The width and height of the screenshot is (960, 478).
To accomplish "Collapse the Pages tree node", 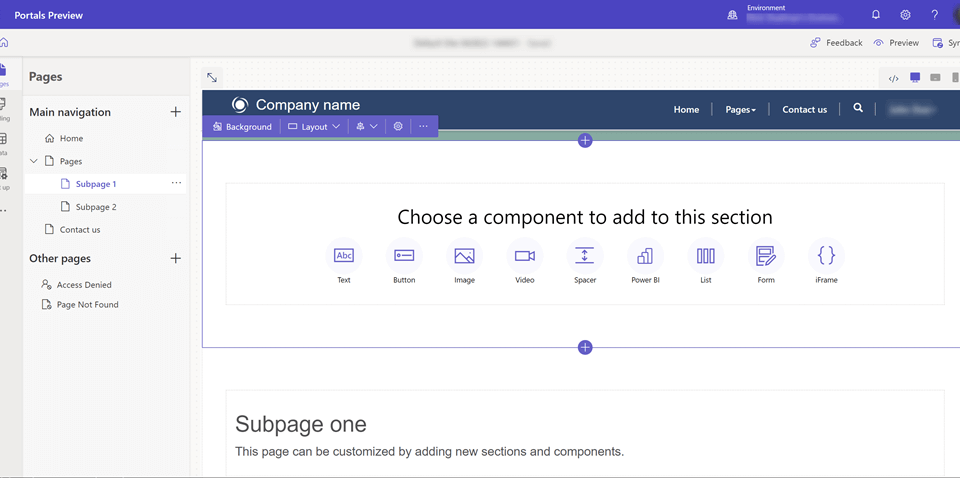I will pos(34,161).
